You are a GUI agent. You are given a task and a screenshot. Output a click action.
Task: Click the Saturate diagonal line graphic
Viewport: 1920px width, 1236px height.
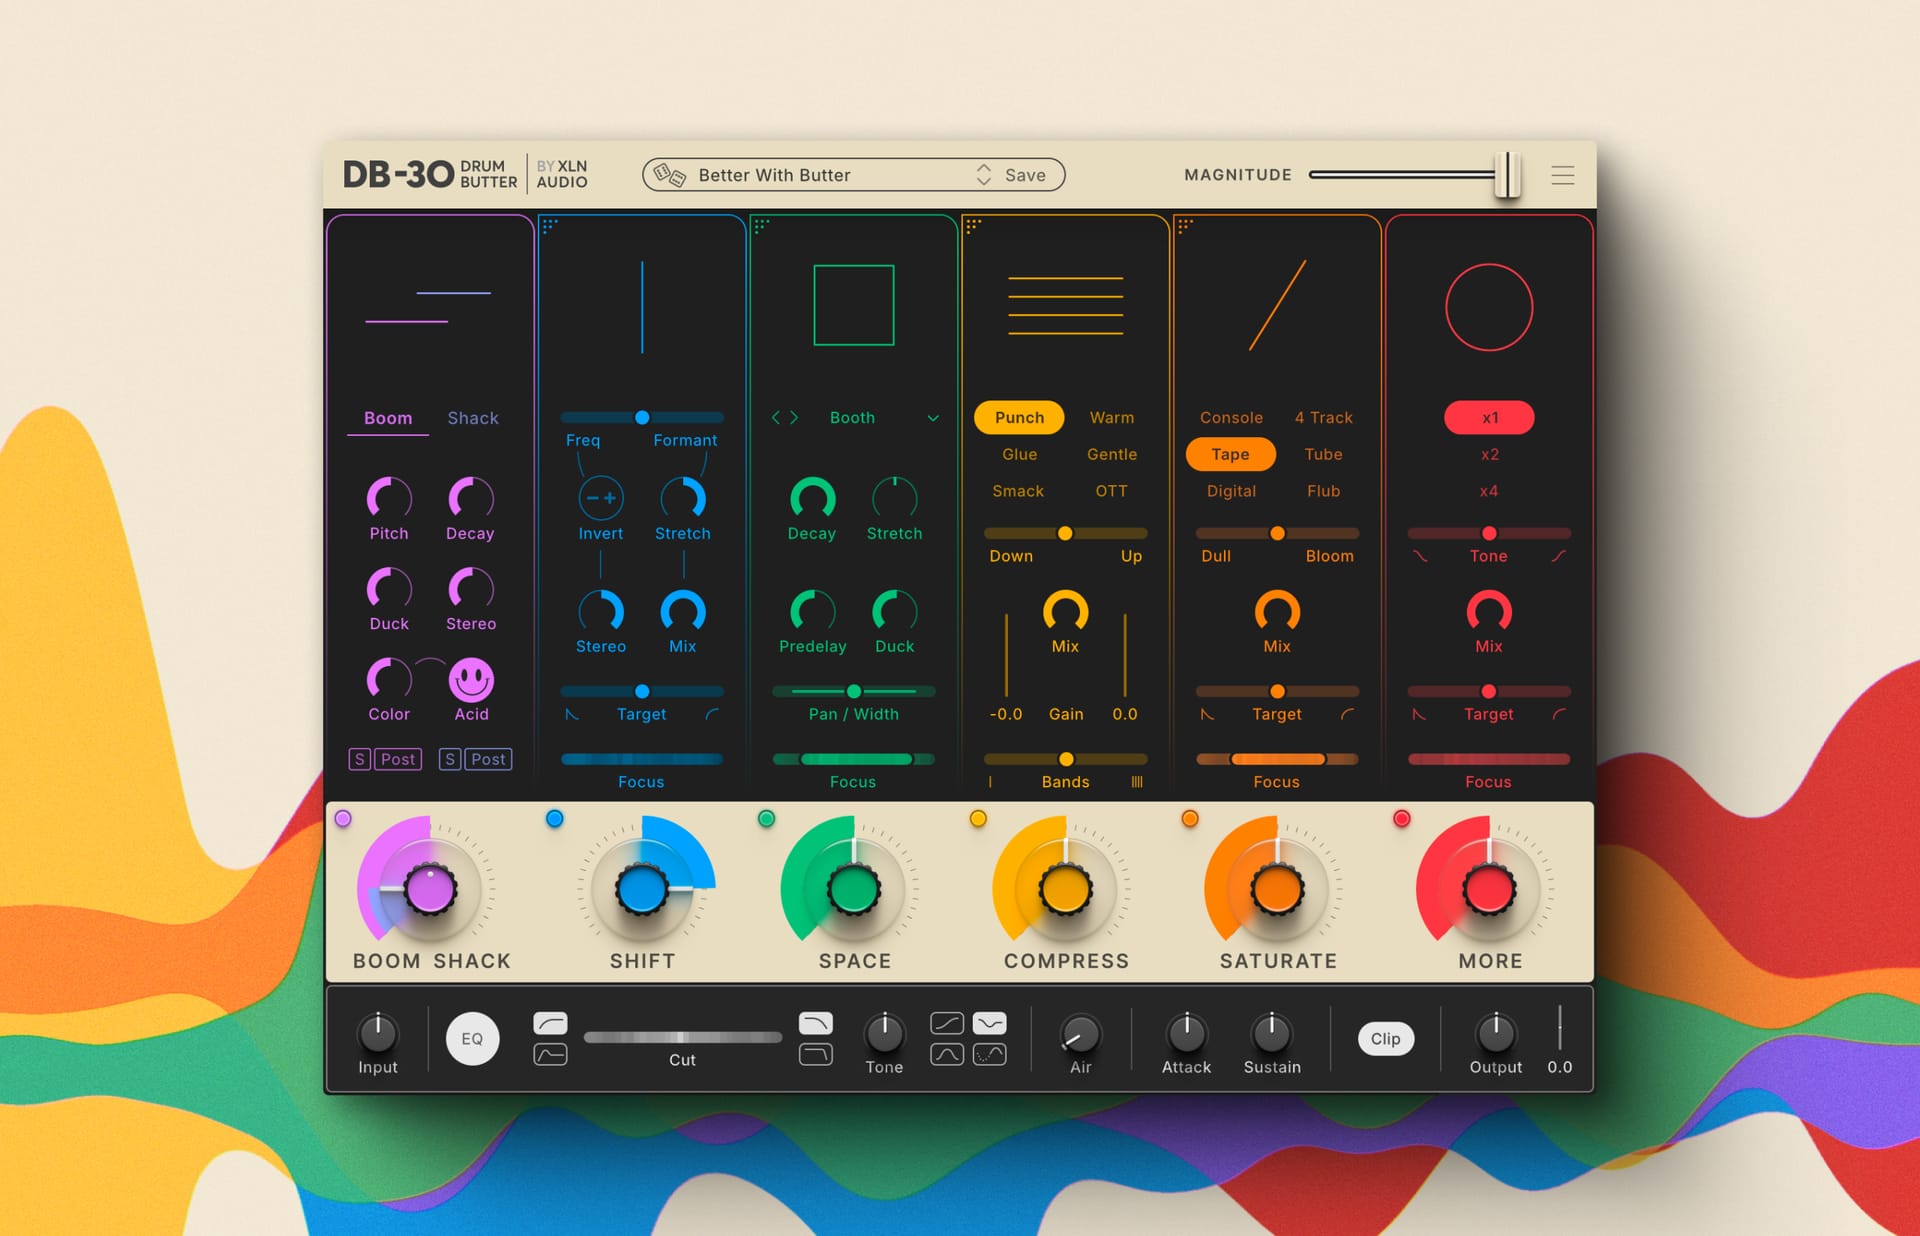tap(1277, 305)
